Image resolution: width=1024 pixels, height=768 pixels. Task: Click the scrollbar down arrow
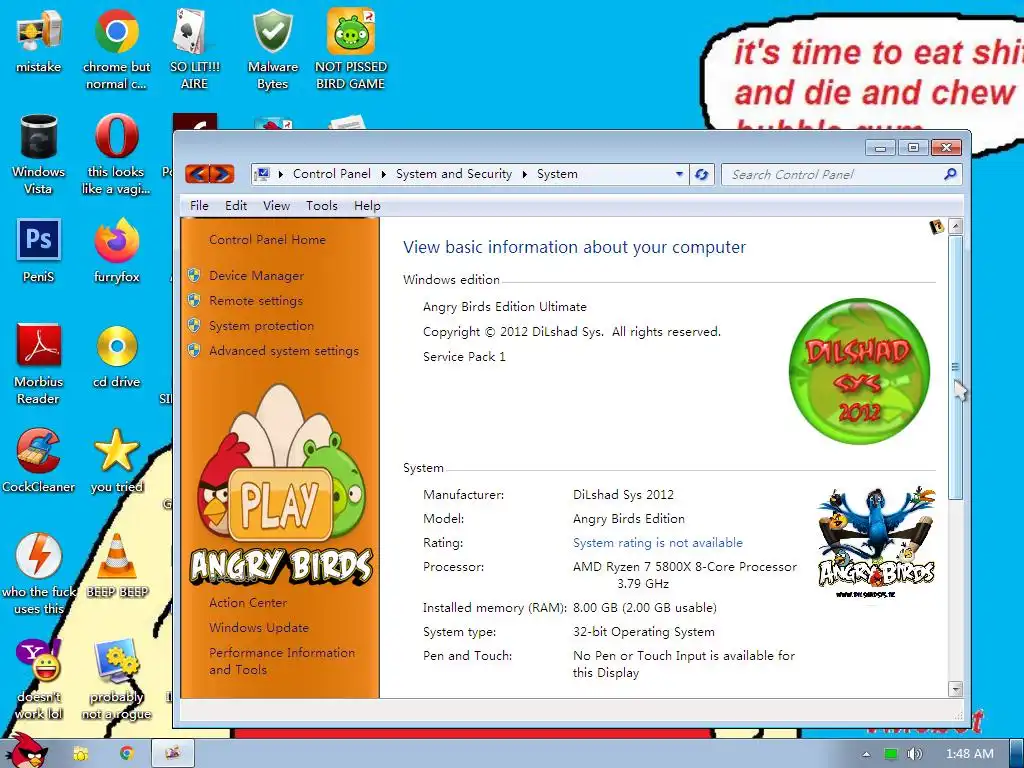coord(955,689)
